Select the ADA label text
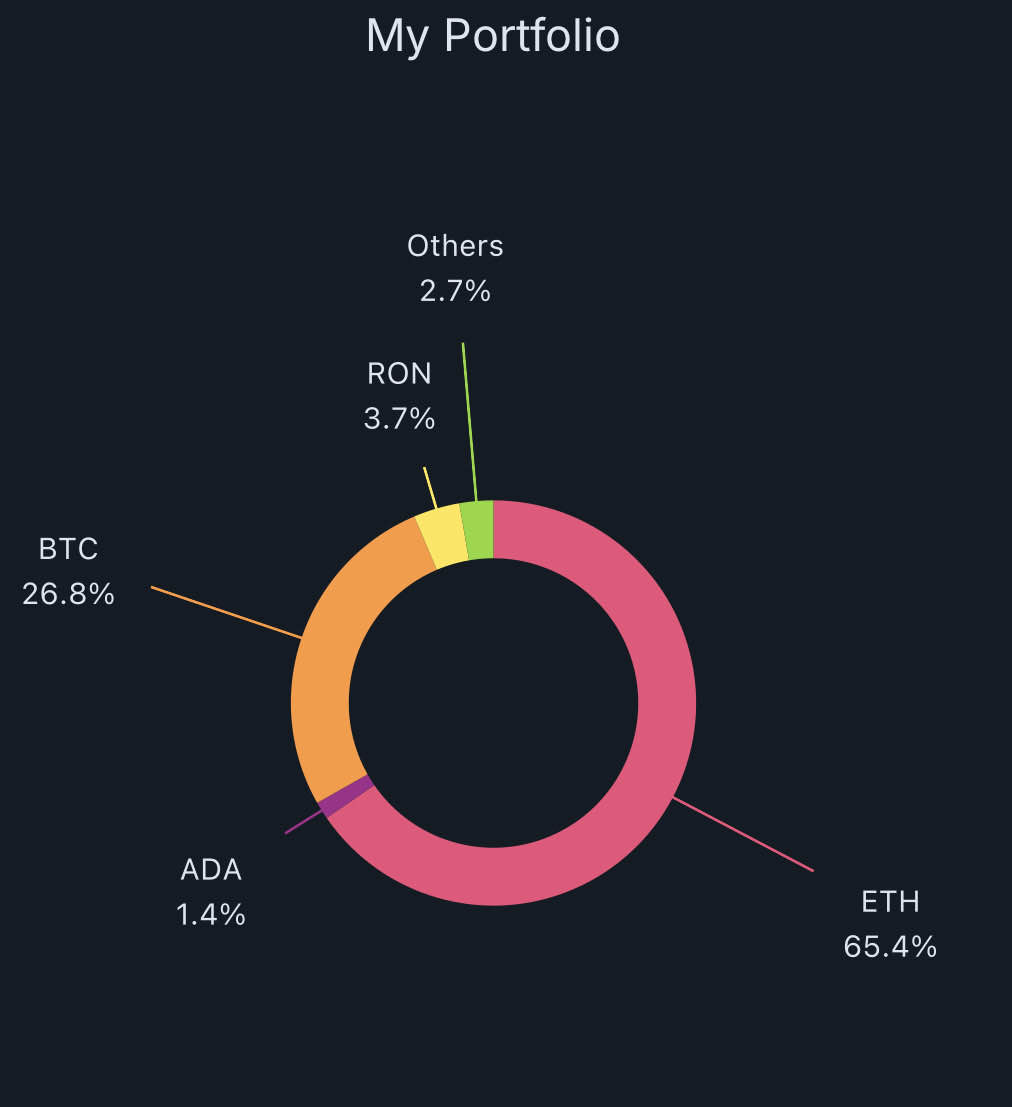The width and height of the screenshot is (1012, 1107). pyautogui.click(x=211, y=869)
